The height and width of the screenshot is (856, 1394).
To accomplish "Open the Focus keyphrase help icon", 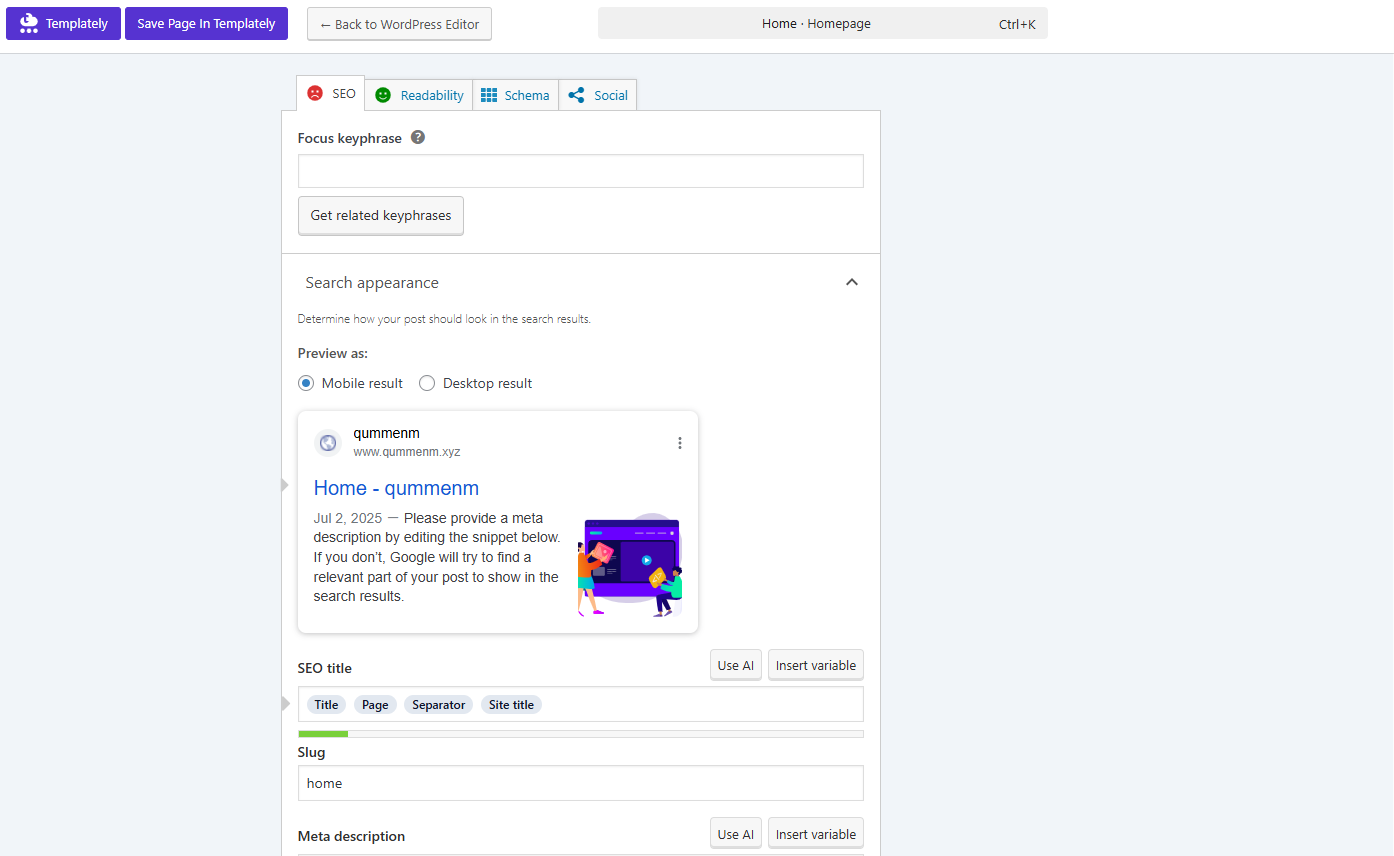I will coord(417,137).
